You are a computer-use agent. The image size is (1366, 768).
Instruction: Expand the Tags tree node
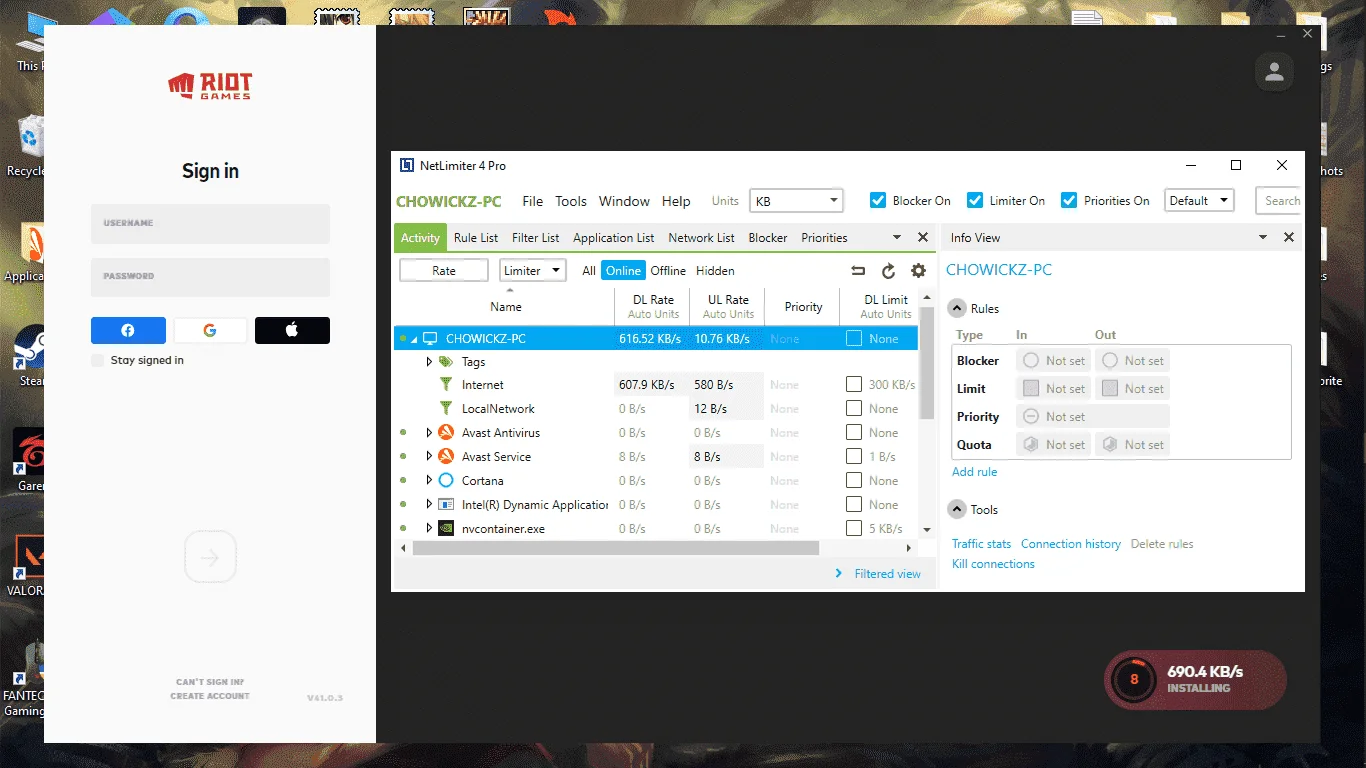click(429, 362)
